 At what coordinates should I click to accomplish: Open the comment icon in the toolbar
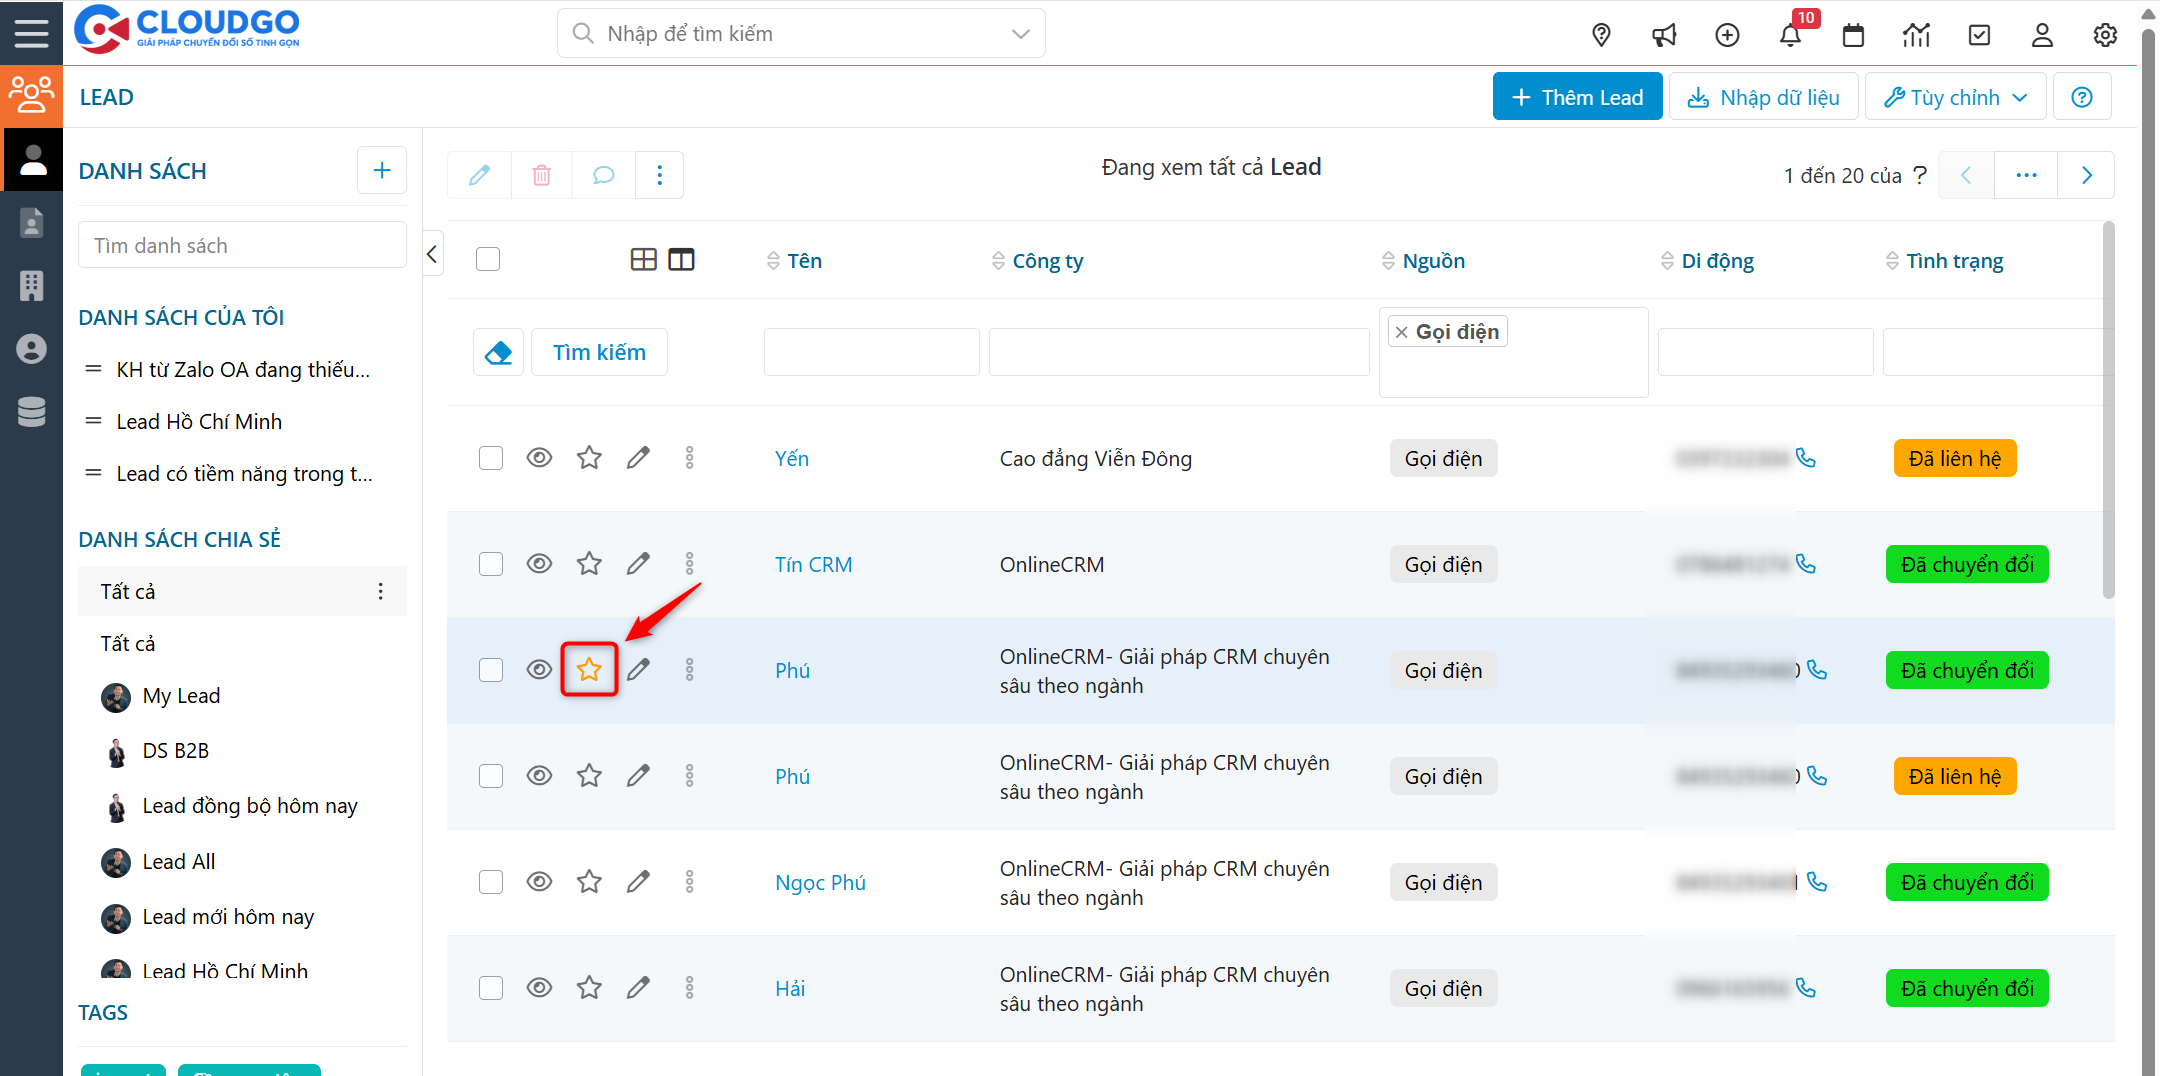tap(603, 174)
